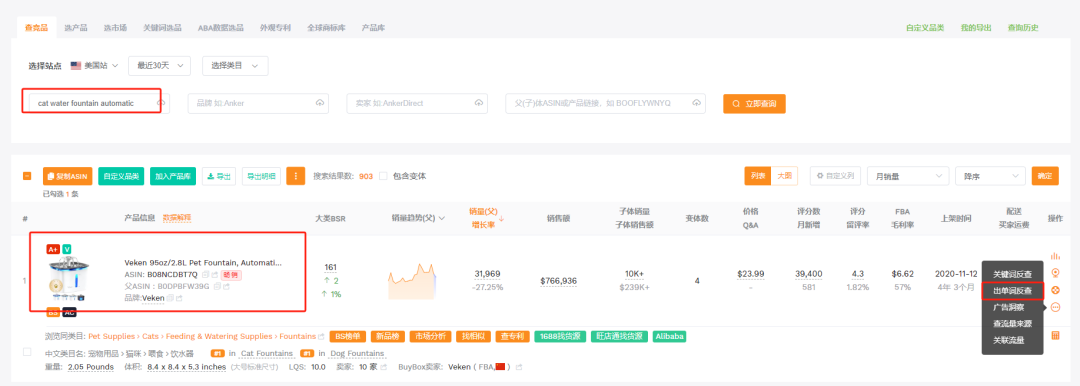Image resolution: width=1080 pixels, height=386 pixels.
Task: Open 查询历史 link
Action: (x=1023, y=28)
